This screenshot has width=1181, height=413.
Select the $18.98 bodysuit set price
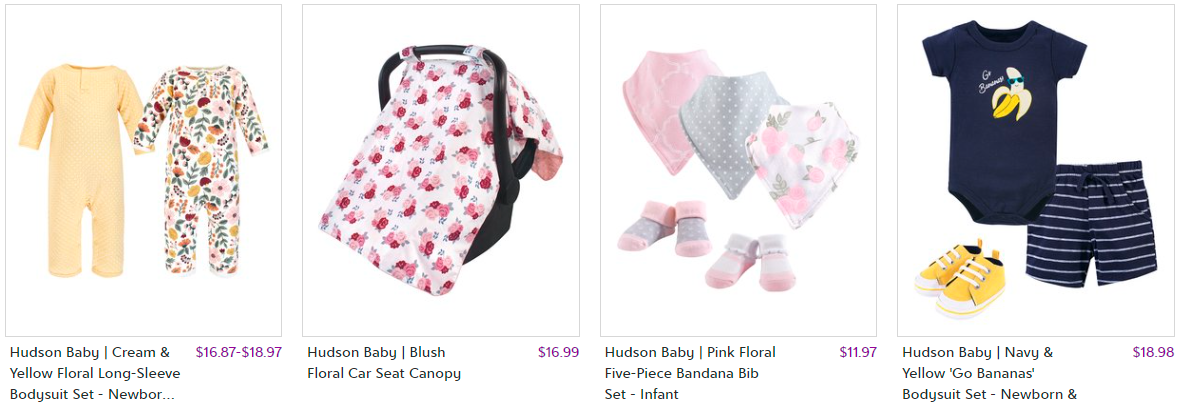click(1153, 352)
